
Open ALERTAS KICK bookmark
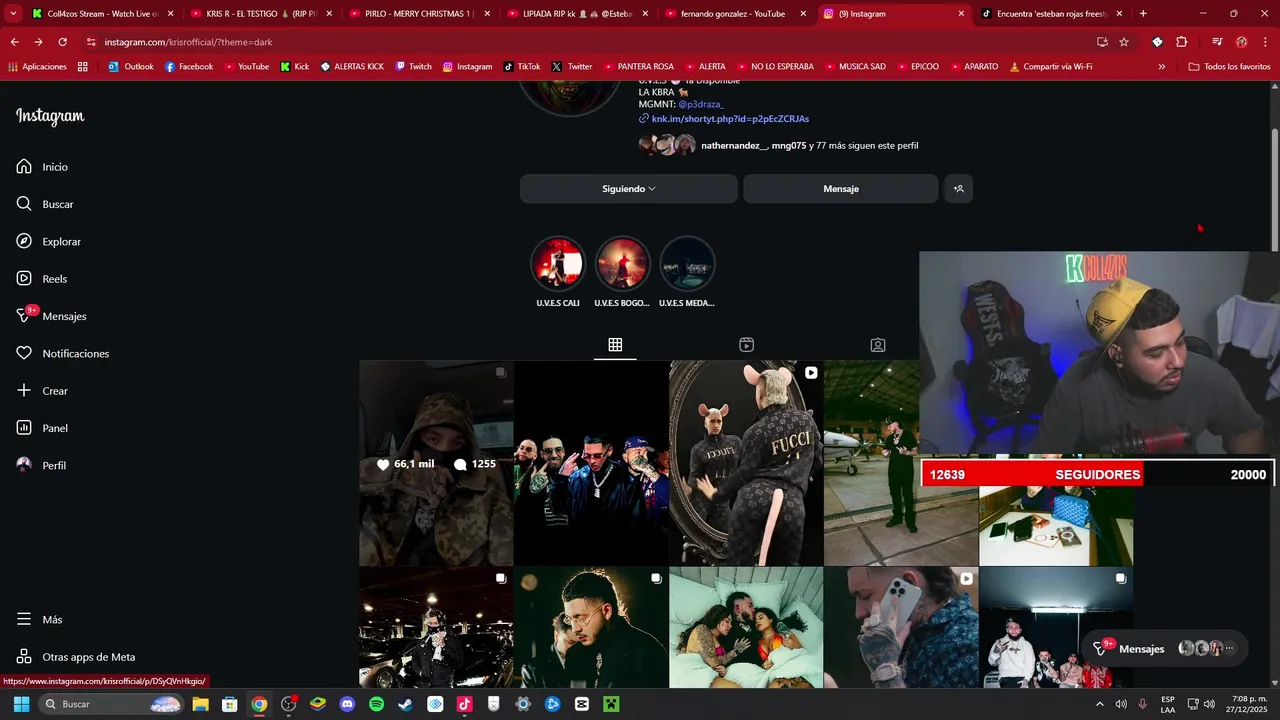click(x=352, y=67)
